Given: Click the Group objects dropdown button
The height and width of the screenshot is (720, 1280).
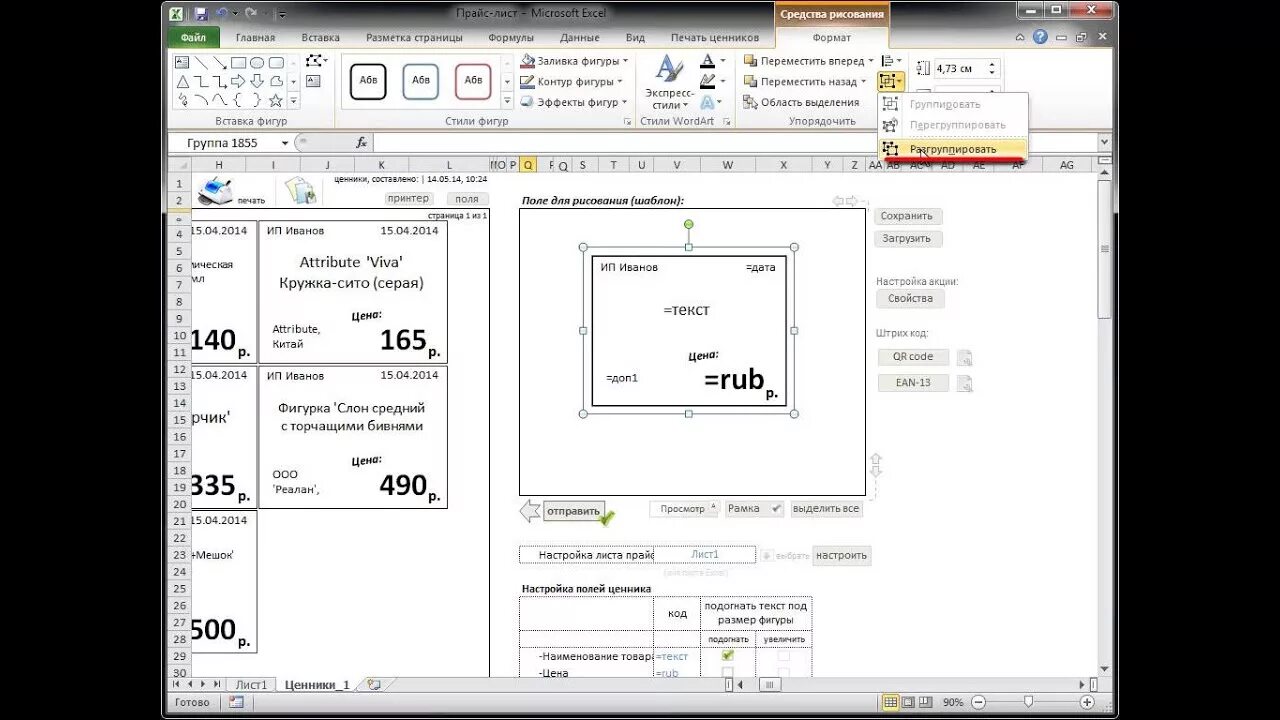Looking at the screenshot, I should tap(891, 81).
